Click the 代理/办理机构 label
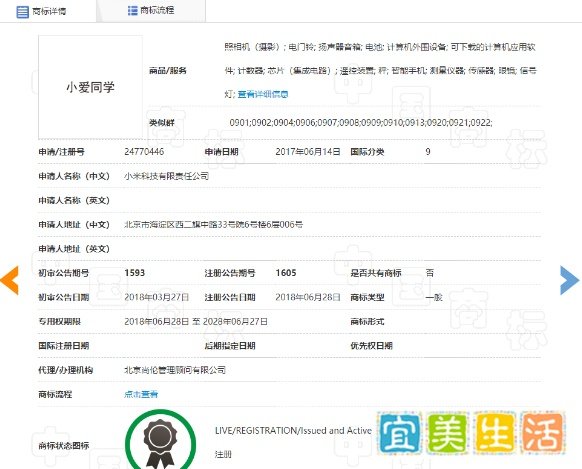582x469 pixels. [65, 370]
